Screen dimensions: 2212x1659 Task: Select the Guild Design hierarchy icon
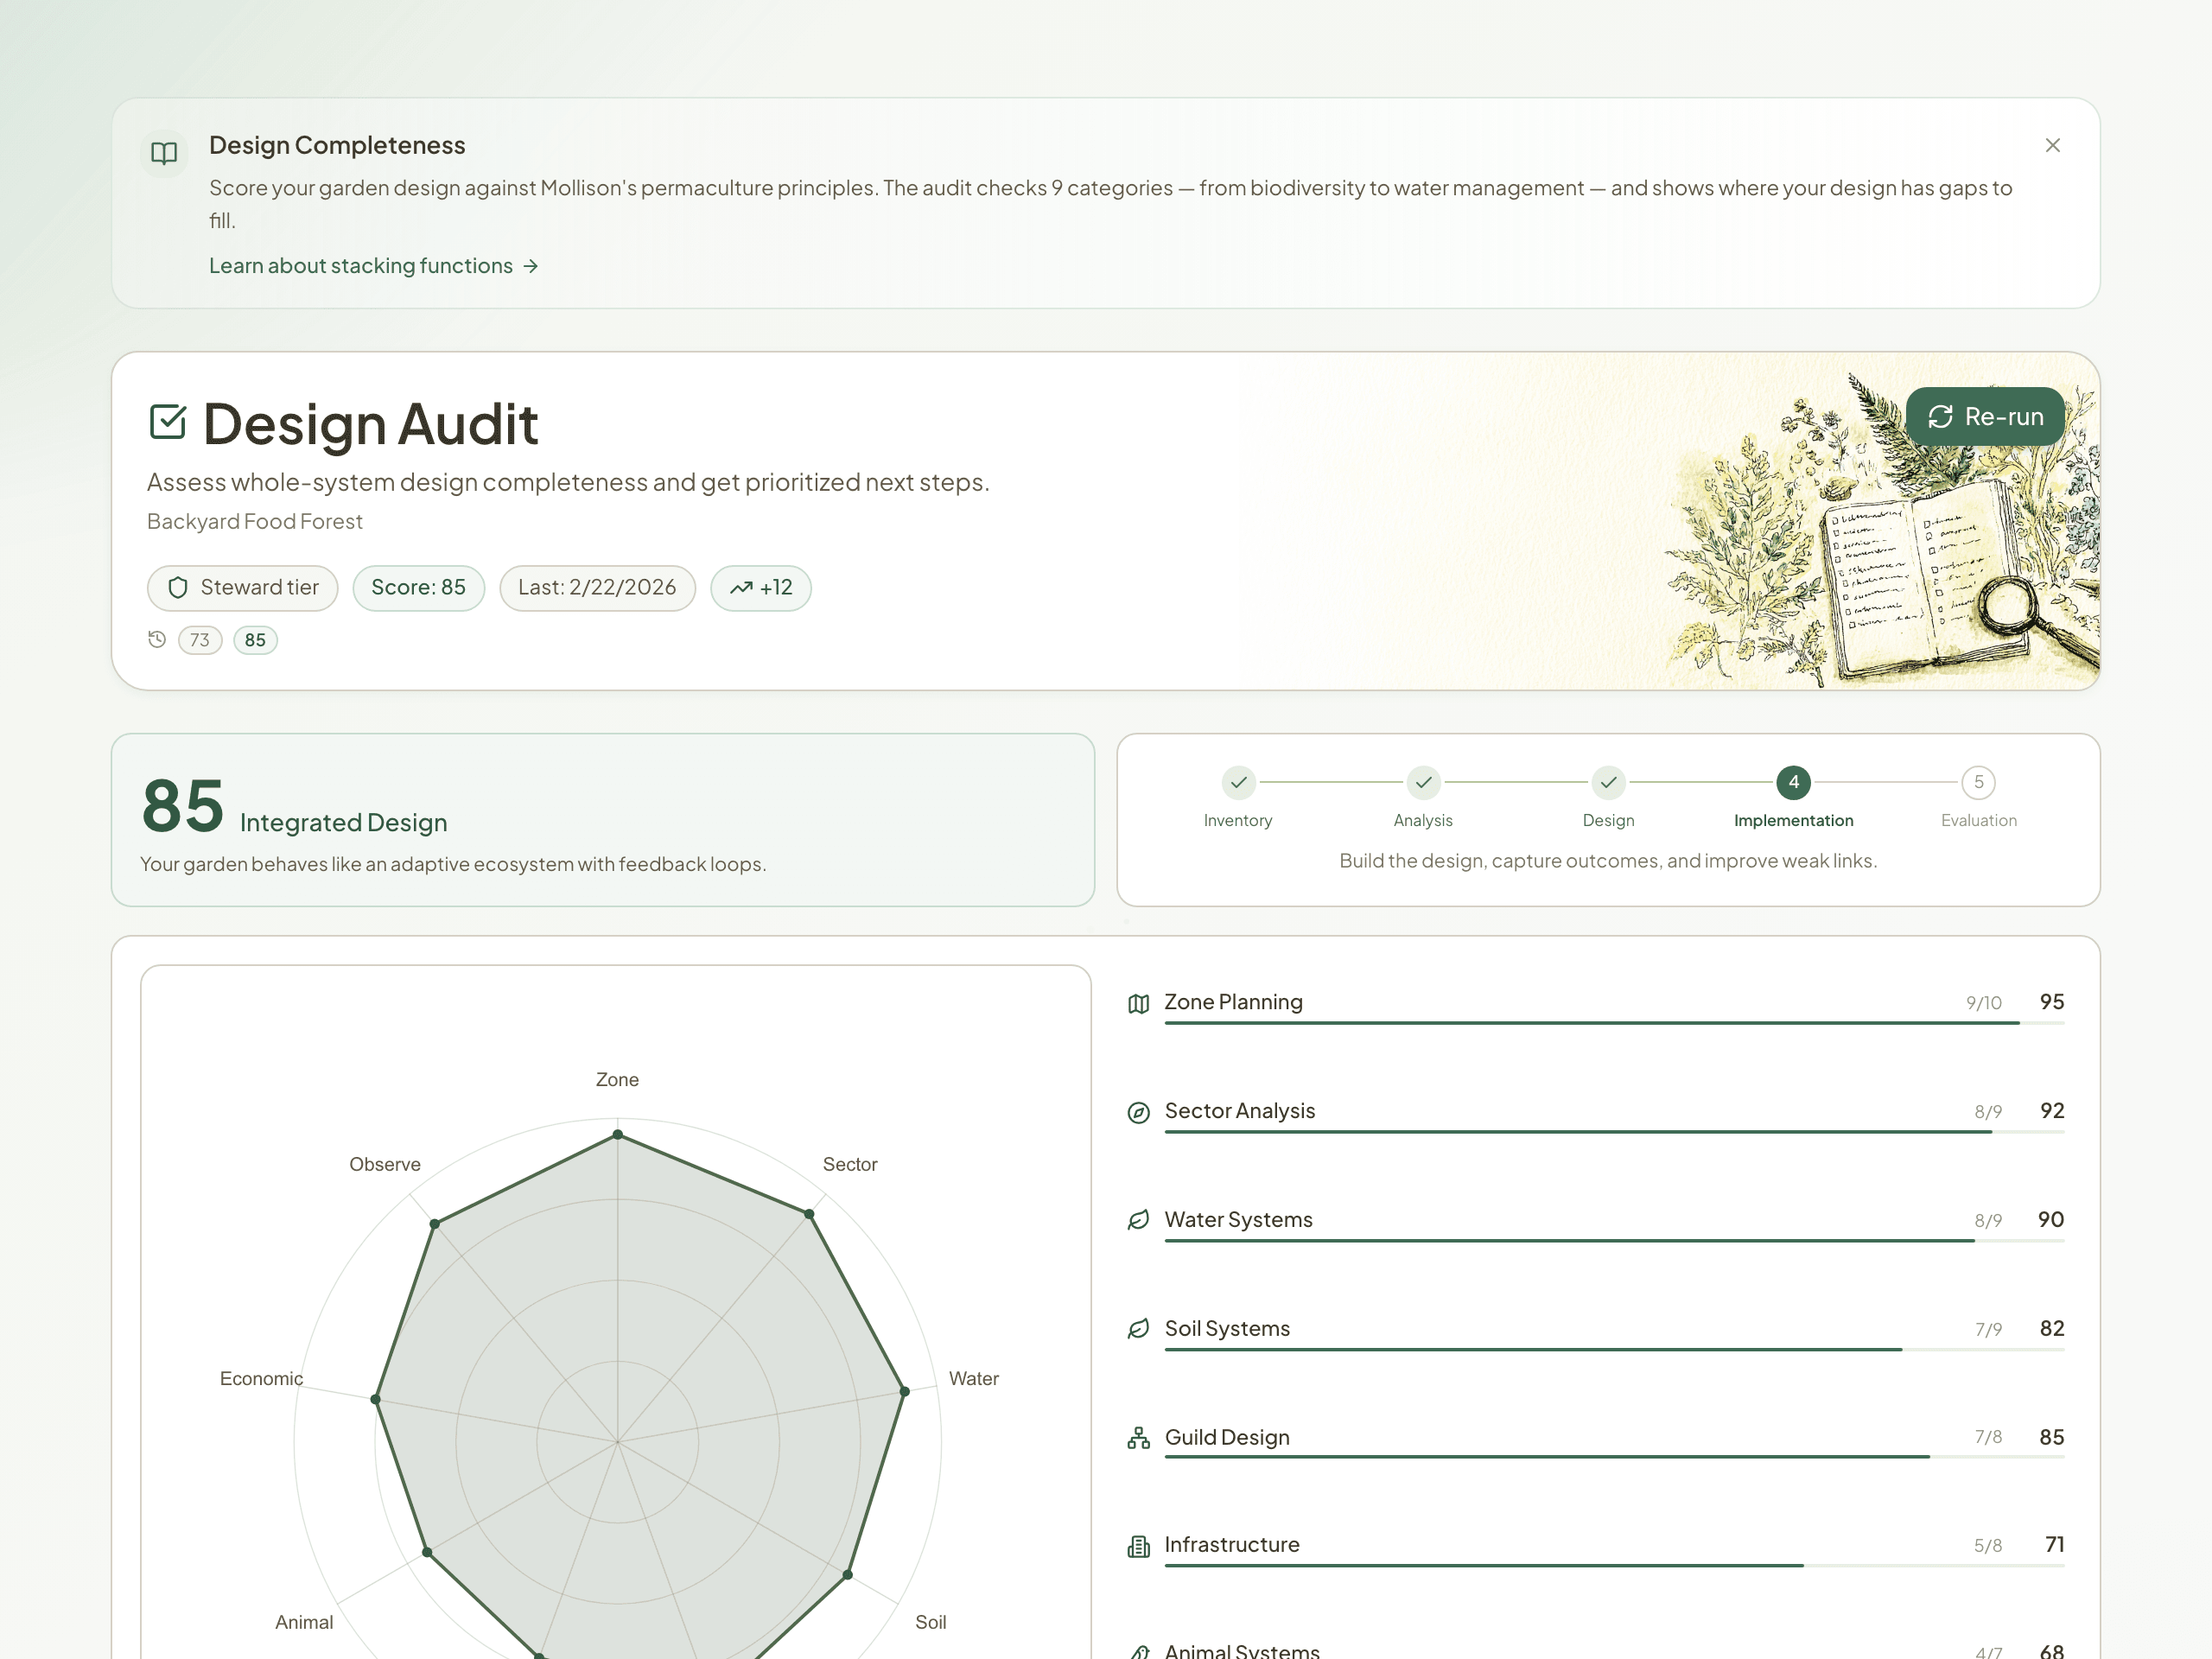1138,1439
